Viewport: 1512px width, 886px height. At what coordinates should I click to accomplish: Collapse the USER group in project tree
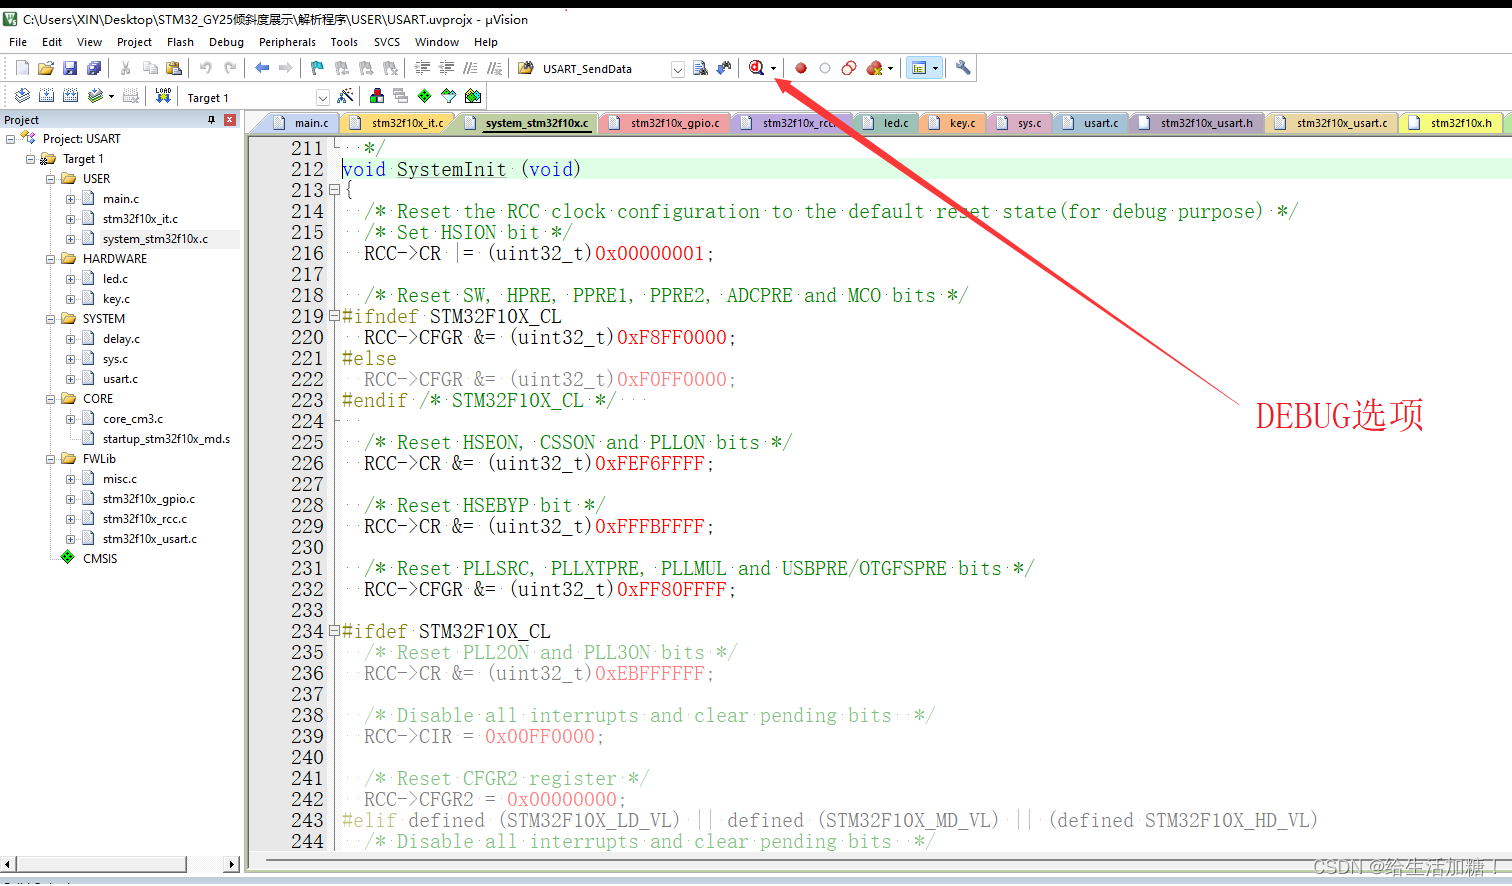48,178
